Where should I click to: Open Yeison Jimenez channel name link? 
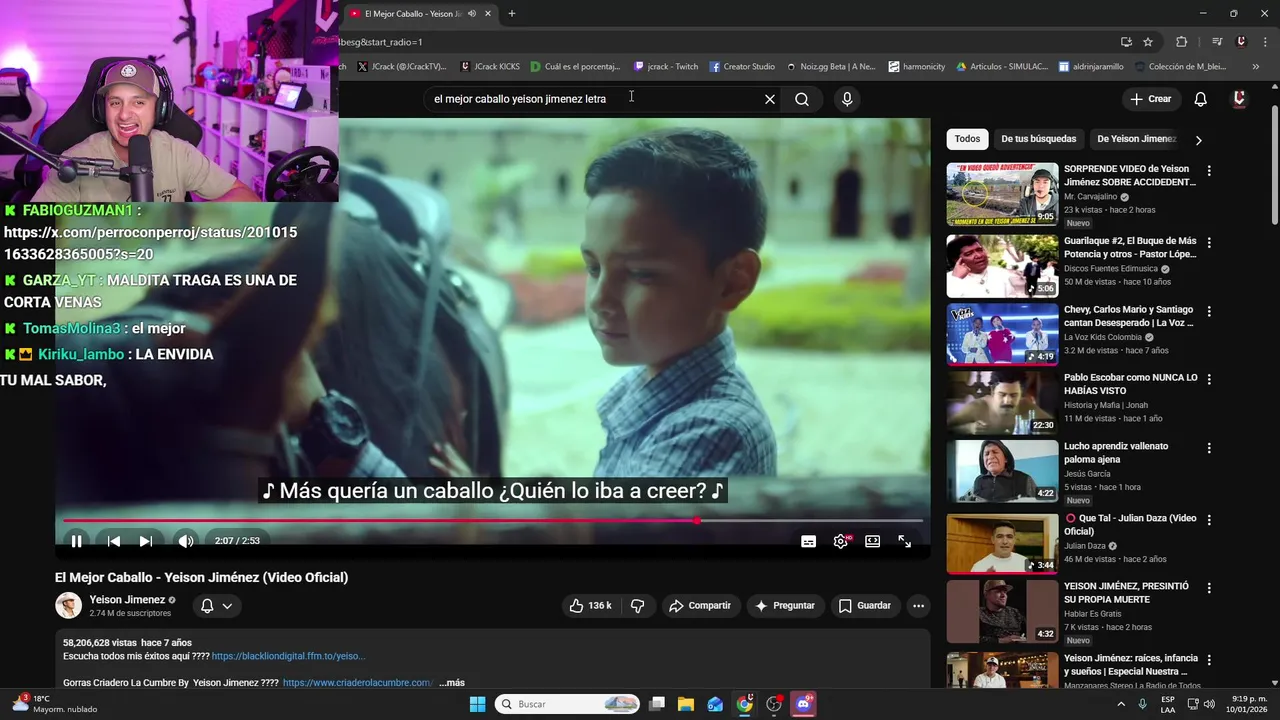(127, 600)
